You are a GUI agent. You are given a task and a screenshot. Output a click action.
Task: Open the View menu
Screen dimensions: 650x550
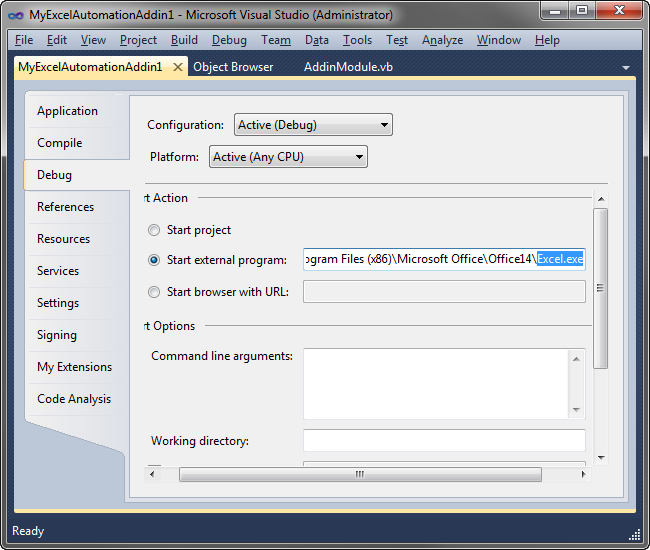93,40
